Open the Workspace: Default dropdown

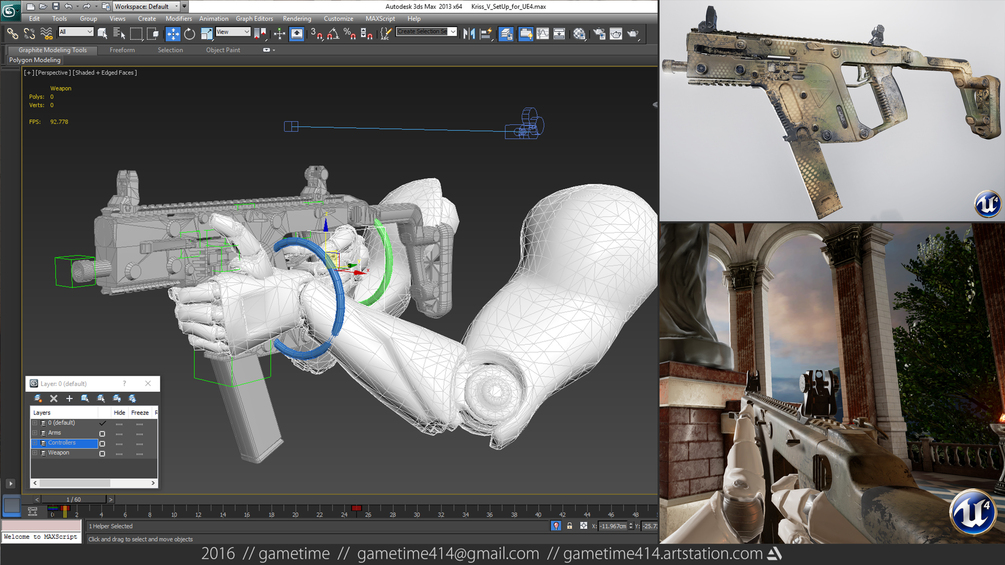tap(146, 6)
